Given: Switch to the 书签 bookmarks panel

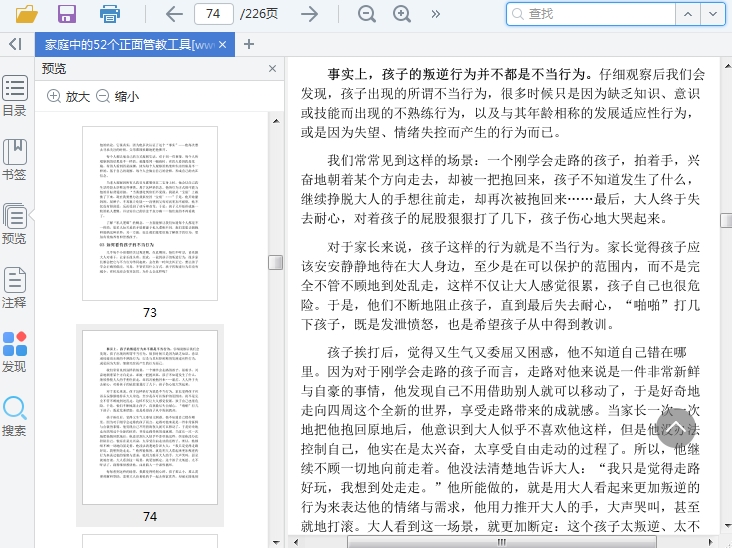Looking at the screenshot, I should coord(14,160).
